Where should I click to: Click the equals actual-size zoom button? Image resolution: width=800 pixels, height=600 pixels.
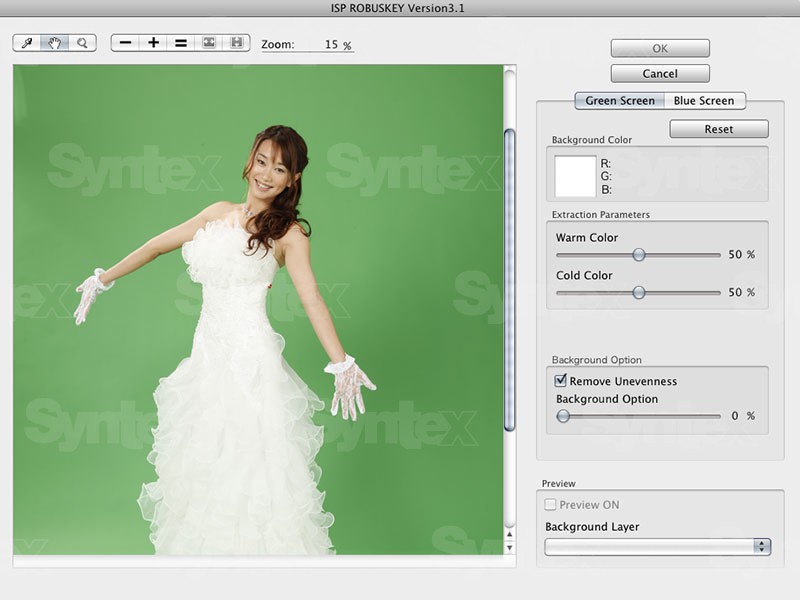(x=181, y=43)
